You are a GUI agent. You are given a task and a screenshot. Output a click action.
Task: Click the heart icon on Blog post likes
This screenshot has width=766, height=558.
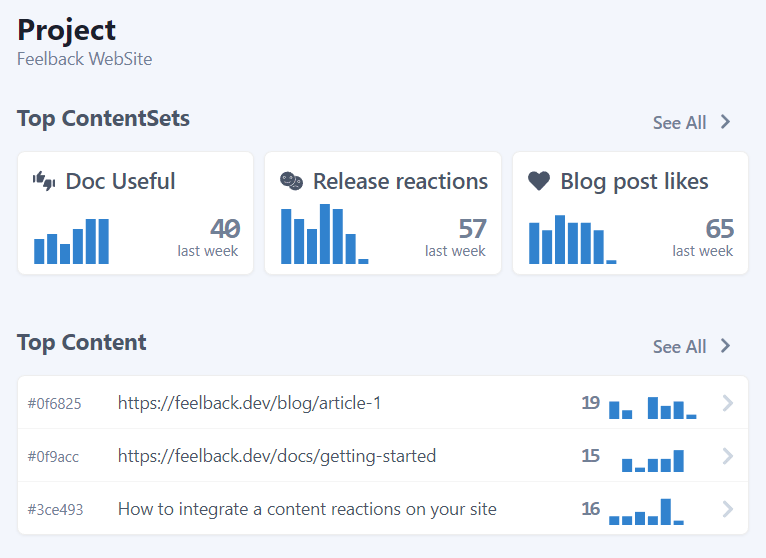[x=539, y=181]
